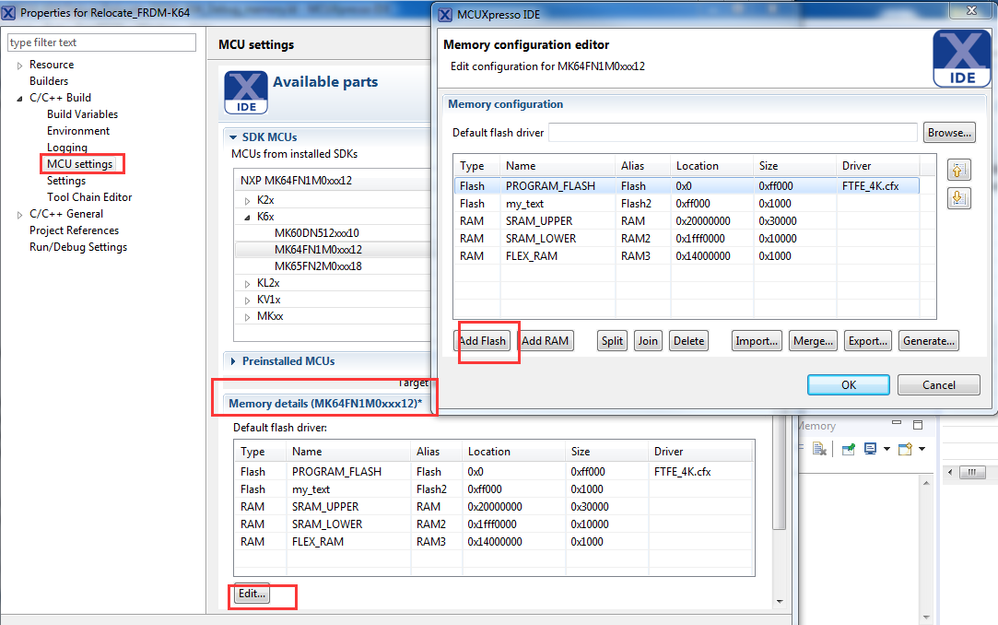The width and height of the screenshot is (998, 625).
Task: Click the Merge... button
Action: coord(813,341)
